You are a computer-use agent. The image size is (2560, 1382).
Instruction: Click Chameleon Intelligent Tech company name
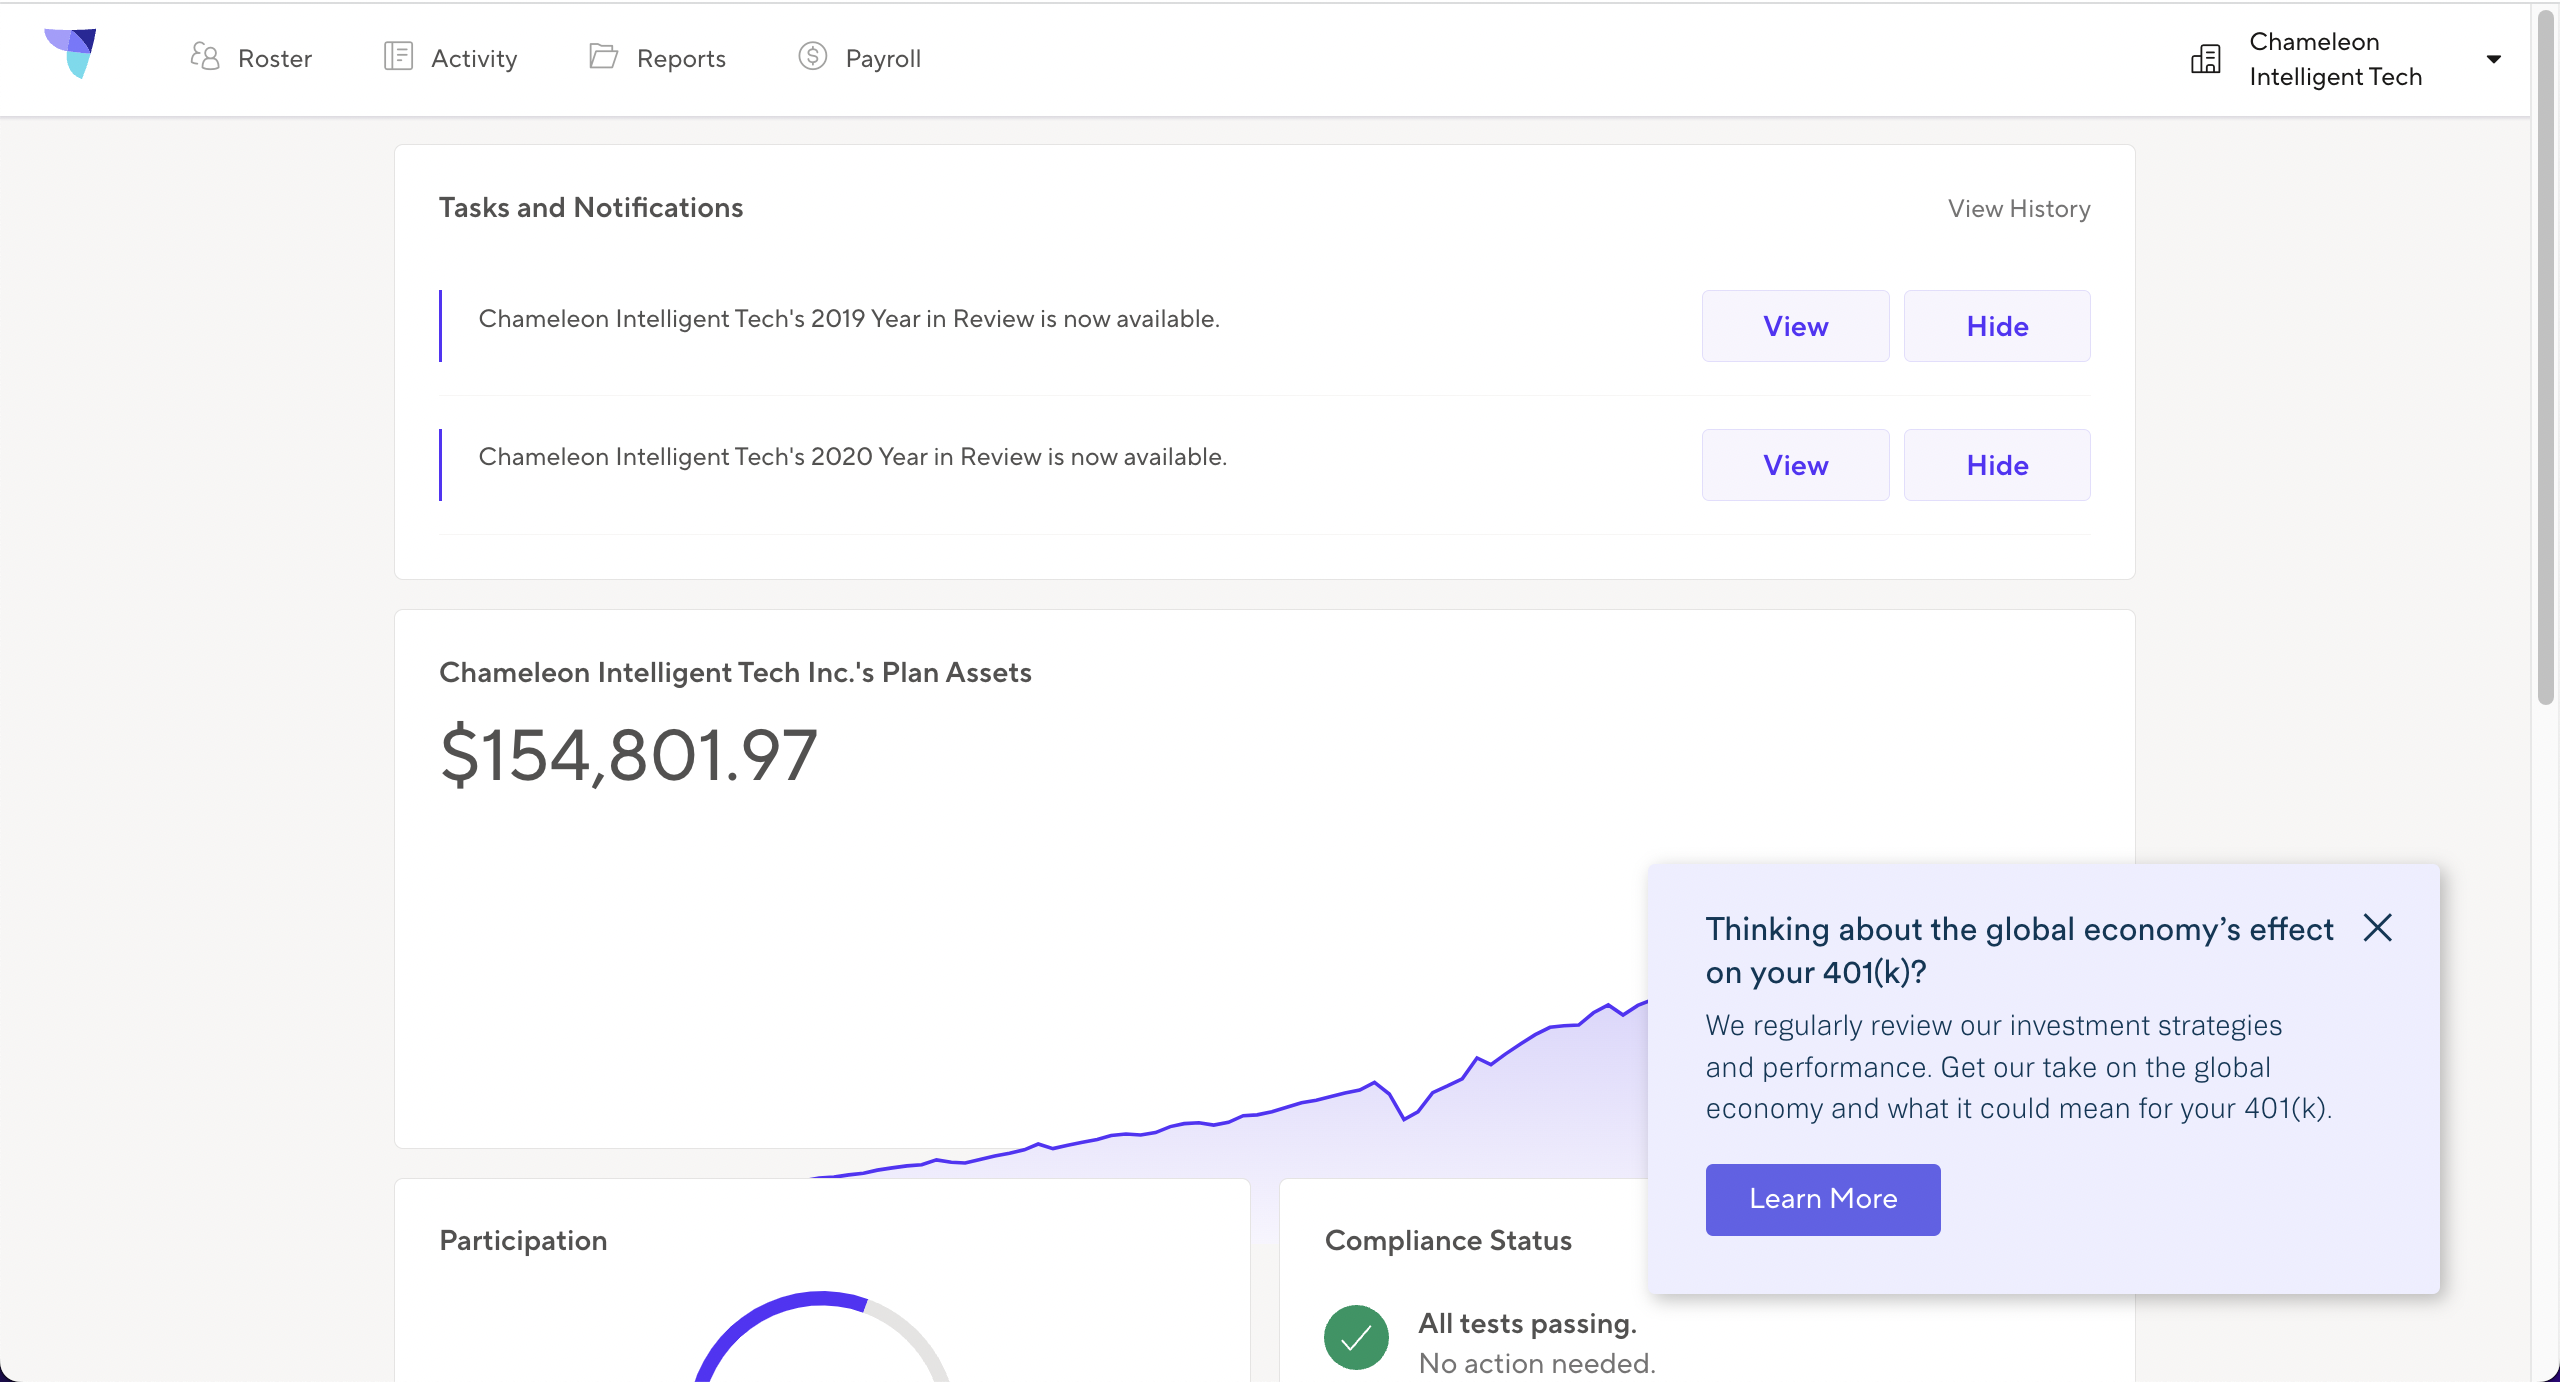(x=2335, y=59)
